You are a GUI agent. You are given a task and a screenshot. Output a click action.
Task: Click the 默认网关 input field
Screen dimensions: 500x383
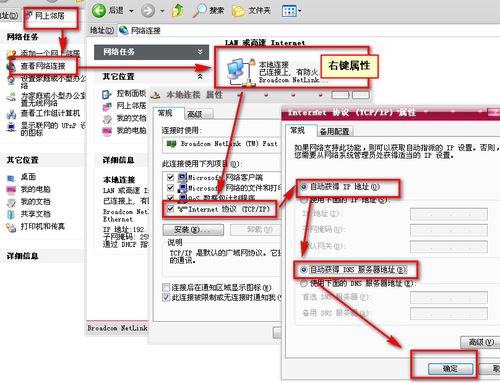point(449,247)
